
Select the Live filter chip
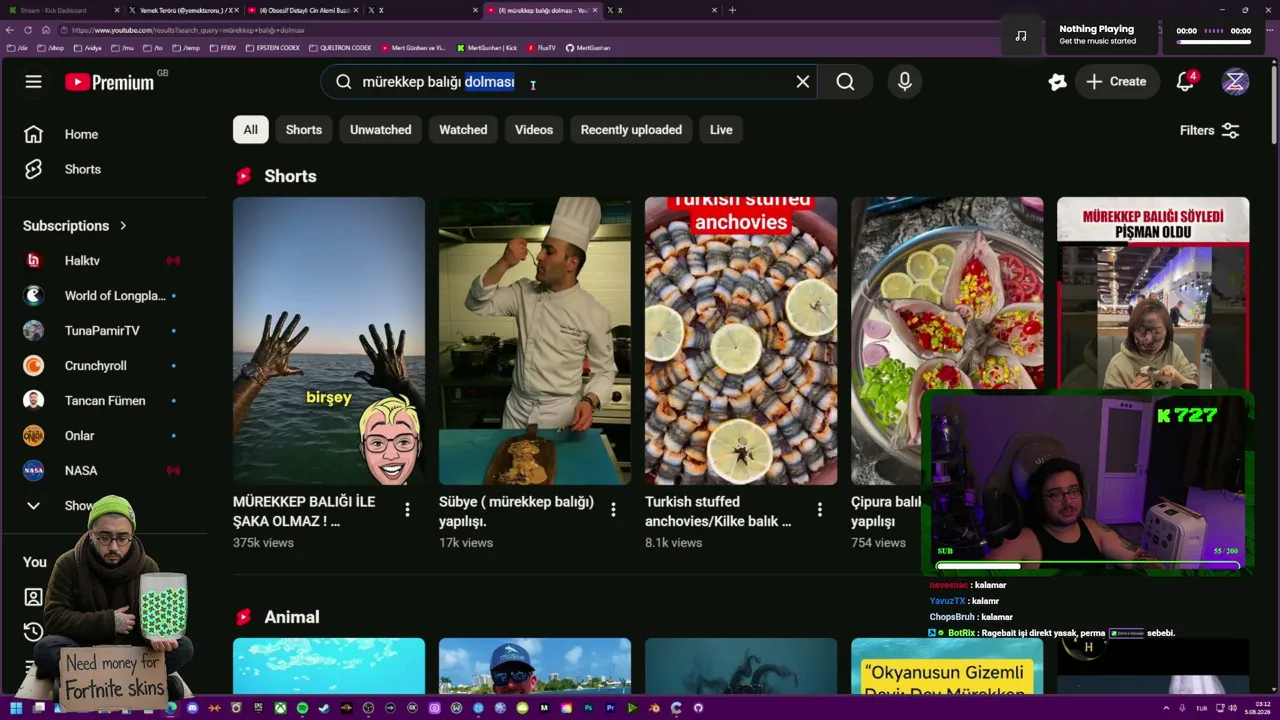click(x=721, y=130)
